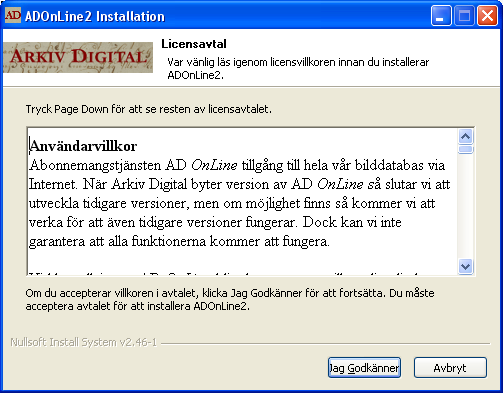Click the license text scrollbar track
Image resolution: width=503 pixels, height=393 pixels.
click(465, 207)
